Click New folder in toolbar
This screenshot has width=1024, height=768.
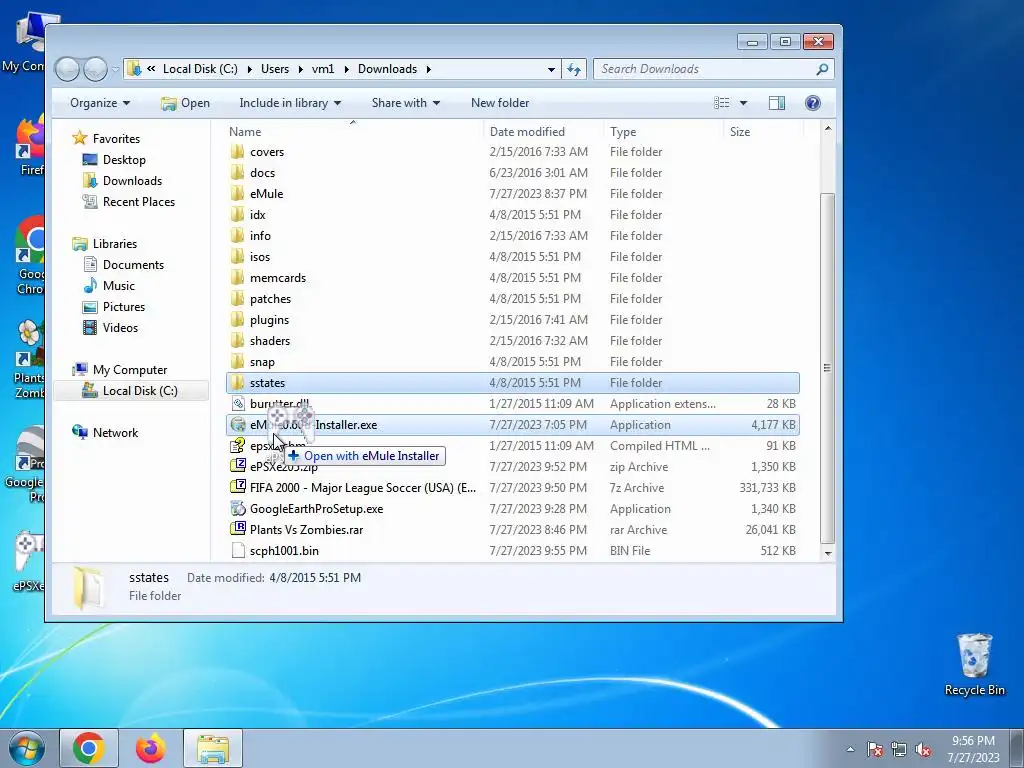click(x=500, y=103)
